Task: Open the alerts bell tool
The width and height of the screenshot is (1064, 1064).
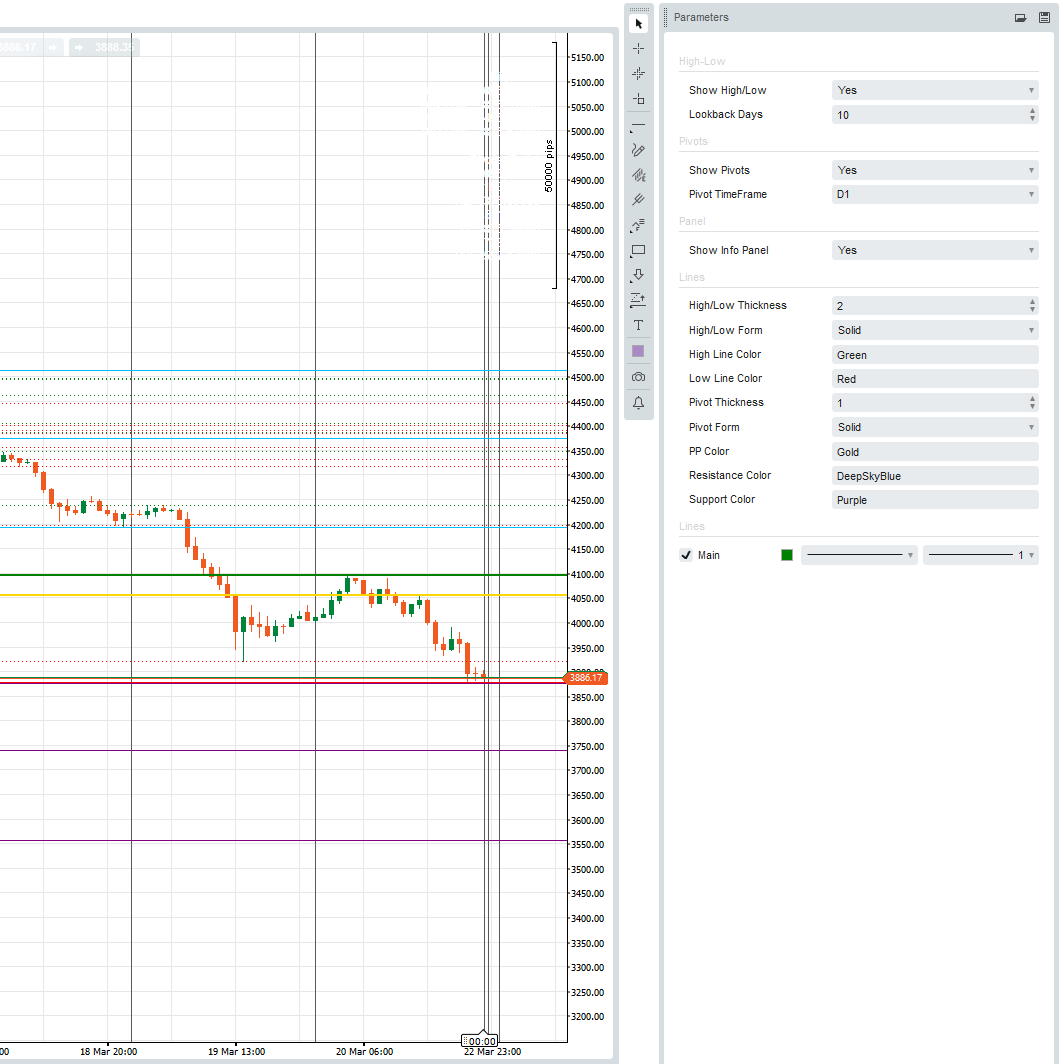Action: (x=638, y=402)
